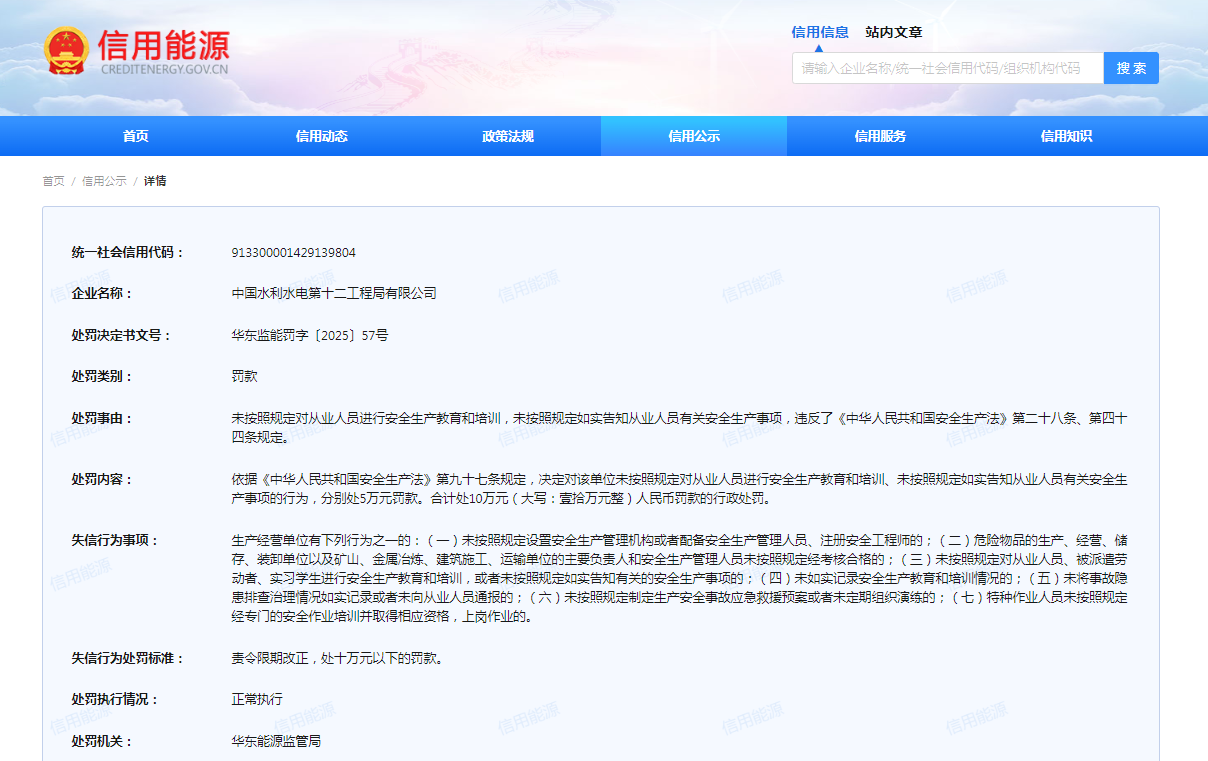
Task: Navigate to 信用服务 section
Action: (880, 136)
